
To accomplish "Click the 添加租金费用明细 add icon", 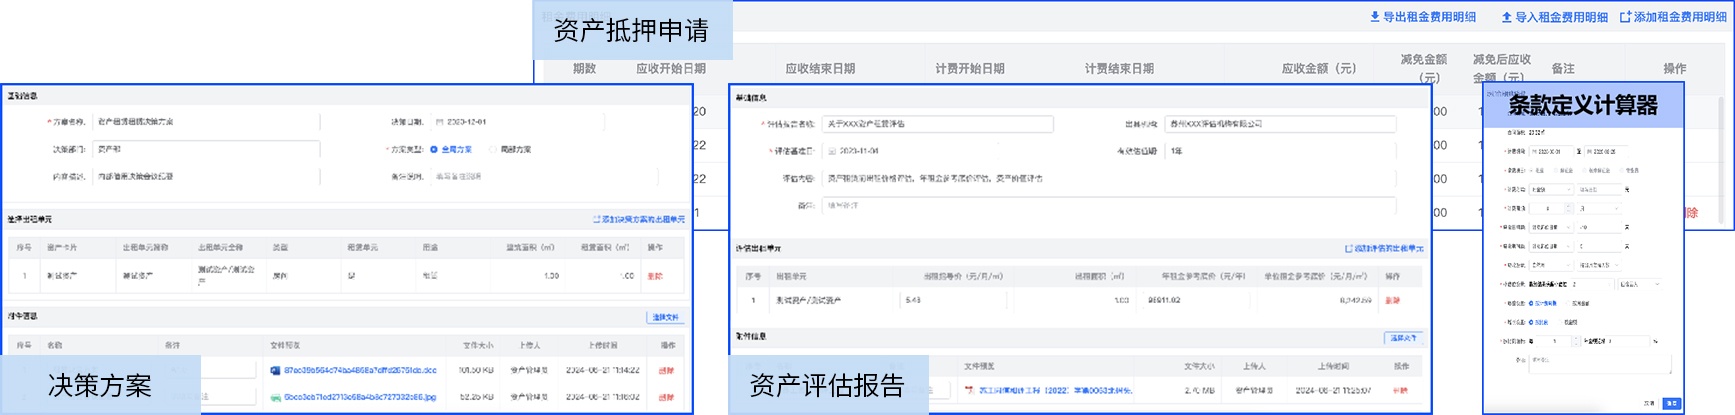I will (x=1625, y=17).
